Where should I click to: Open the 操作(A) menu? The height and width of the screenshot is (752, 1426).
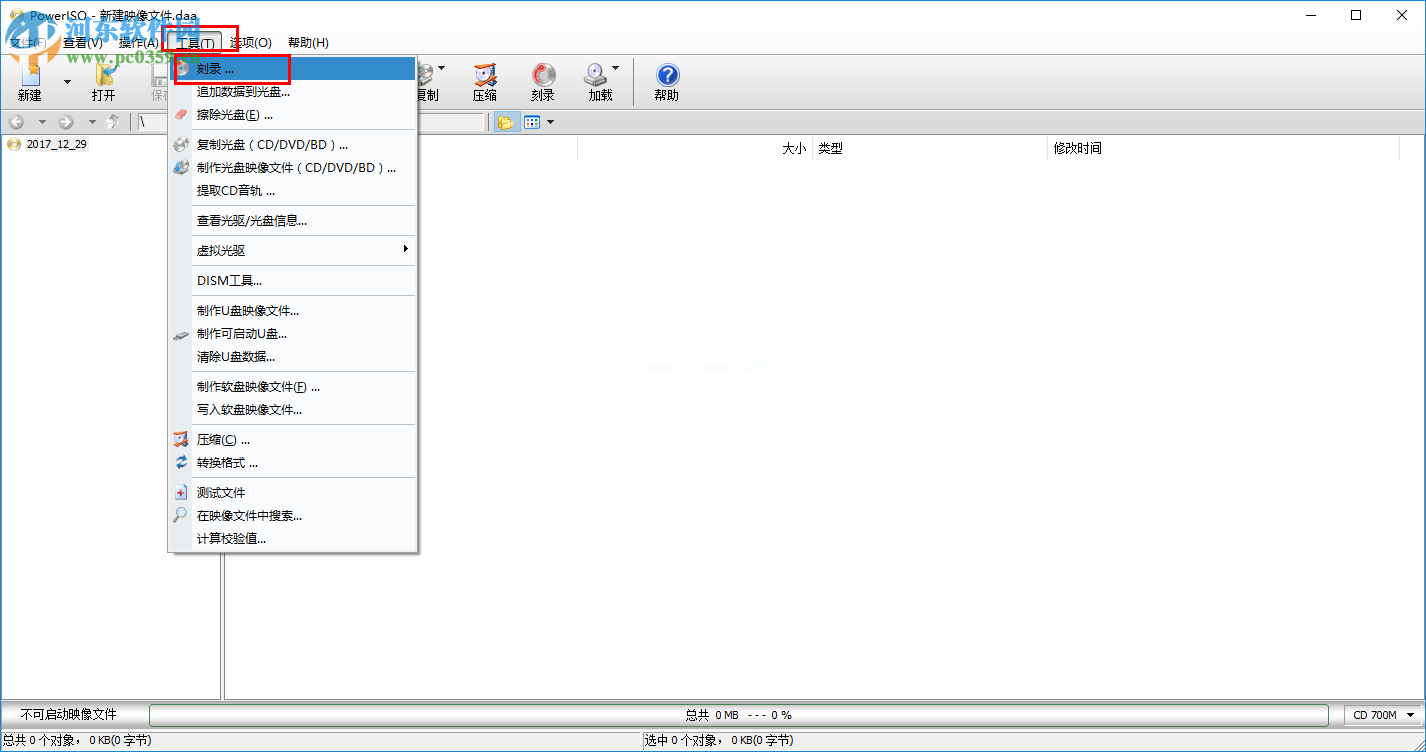pyautogui.click(x=138, y=43)
